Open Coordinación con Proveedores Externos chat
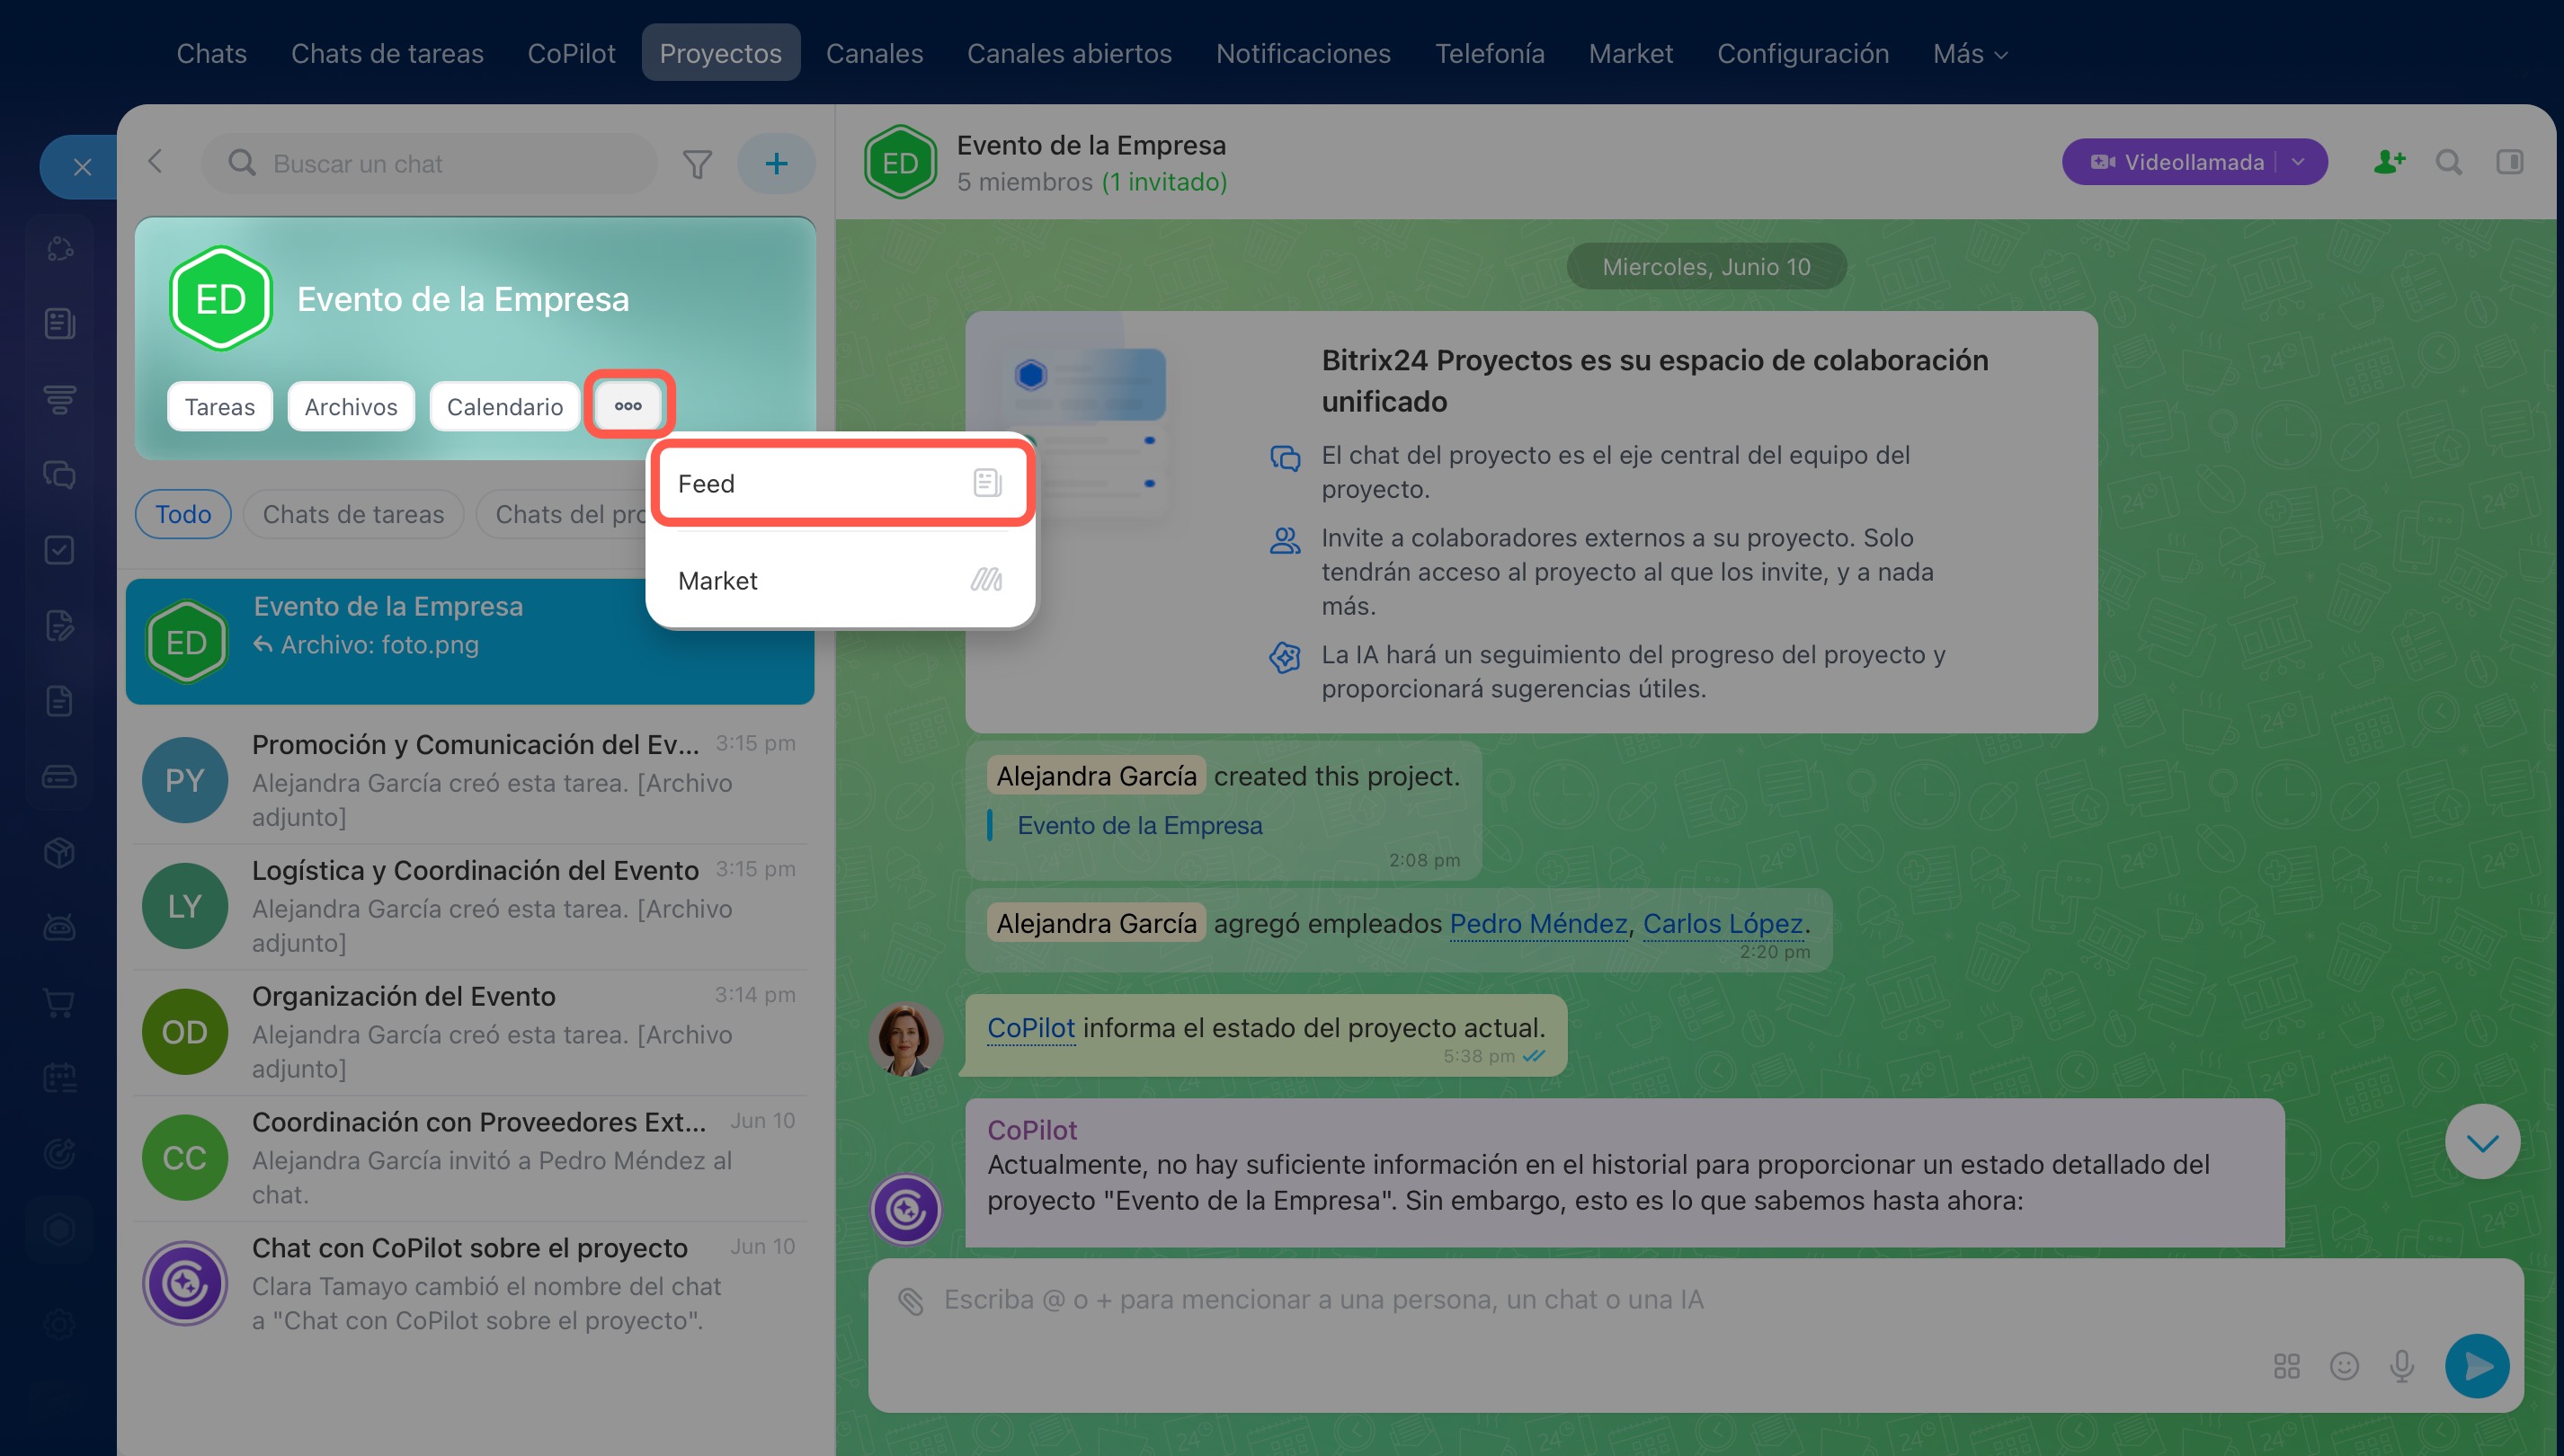2564x1456 pixels. [470, 1159]
